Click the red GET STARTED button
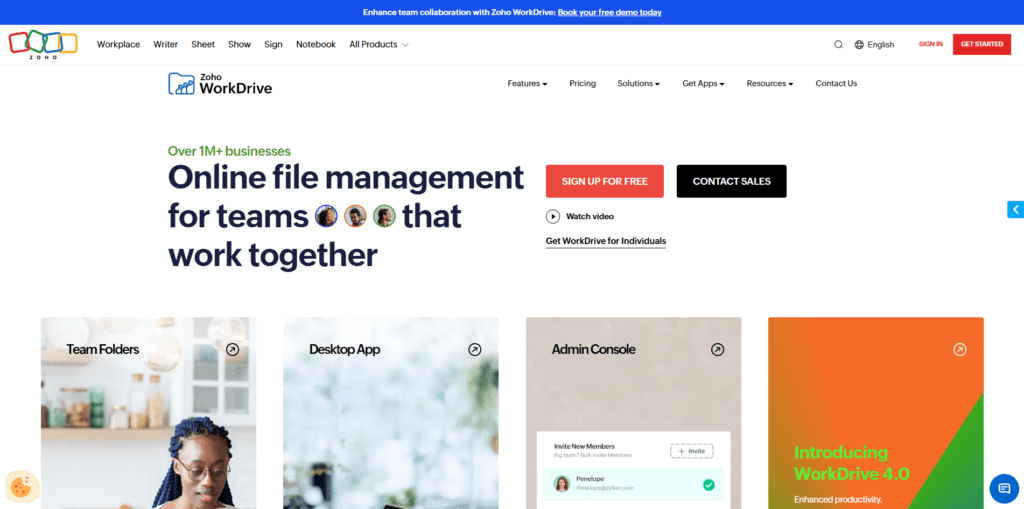Viewport: 1024px width, 509px height. [982, 44]
